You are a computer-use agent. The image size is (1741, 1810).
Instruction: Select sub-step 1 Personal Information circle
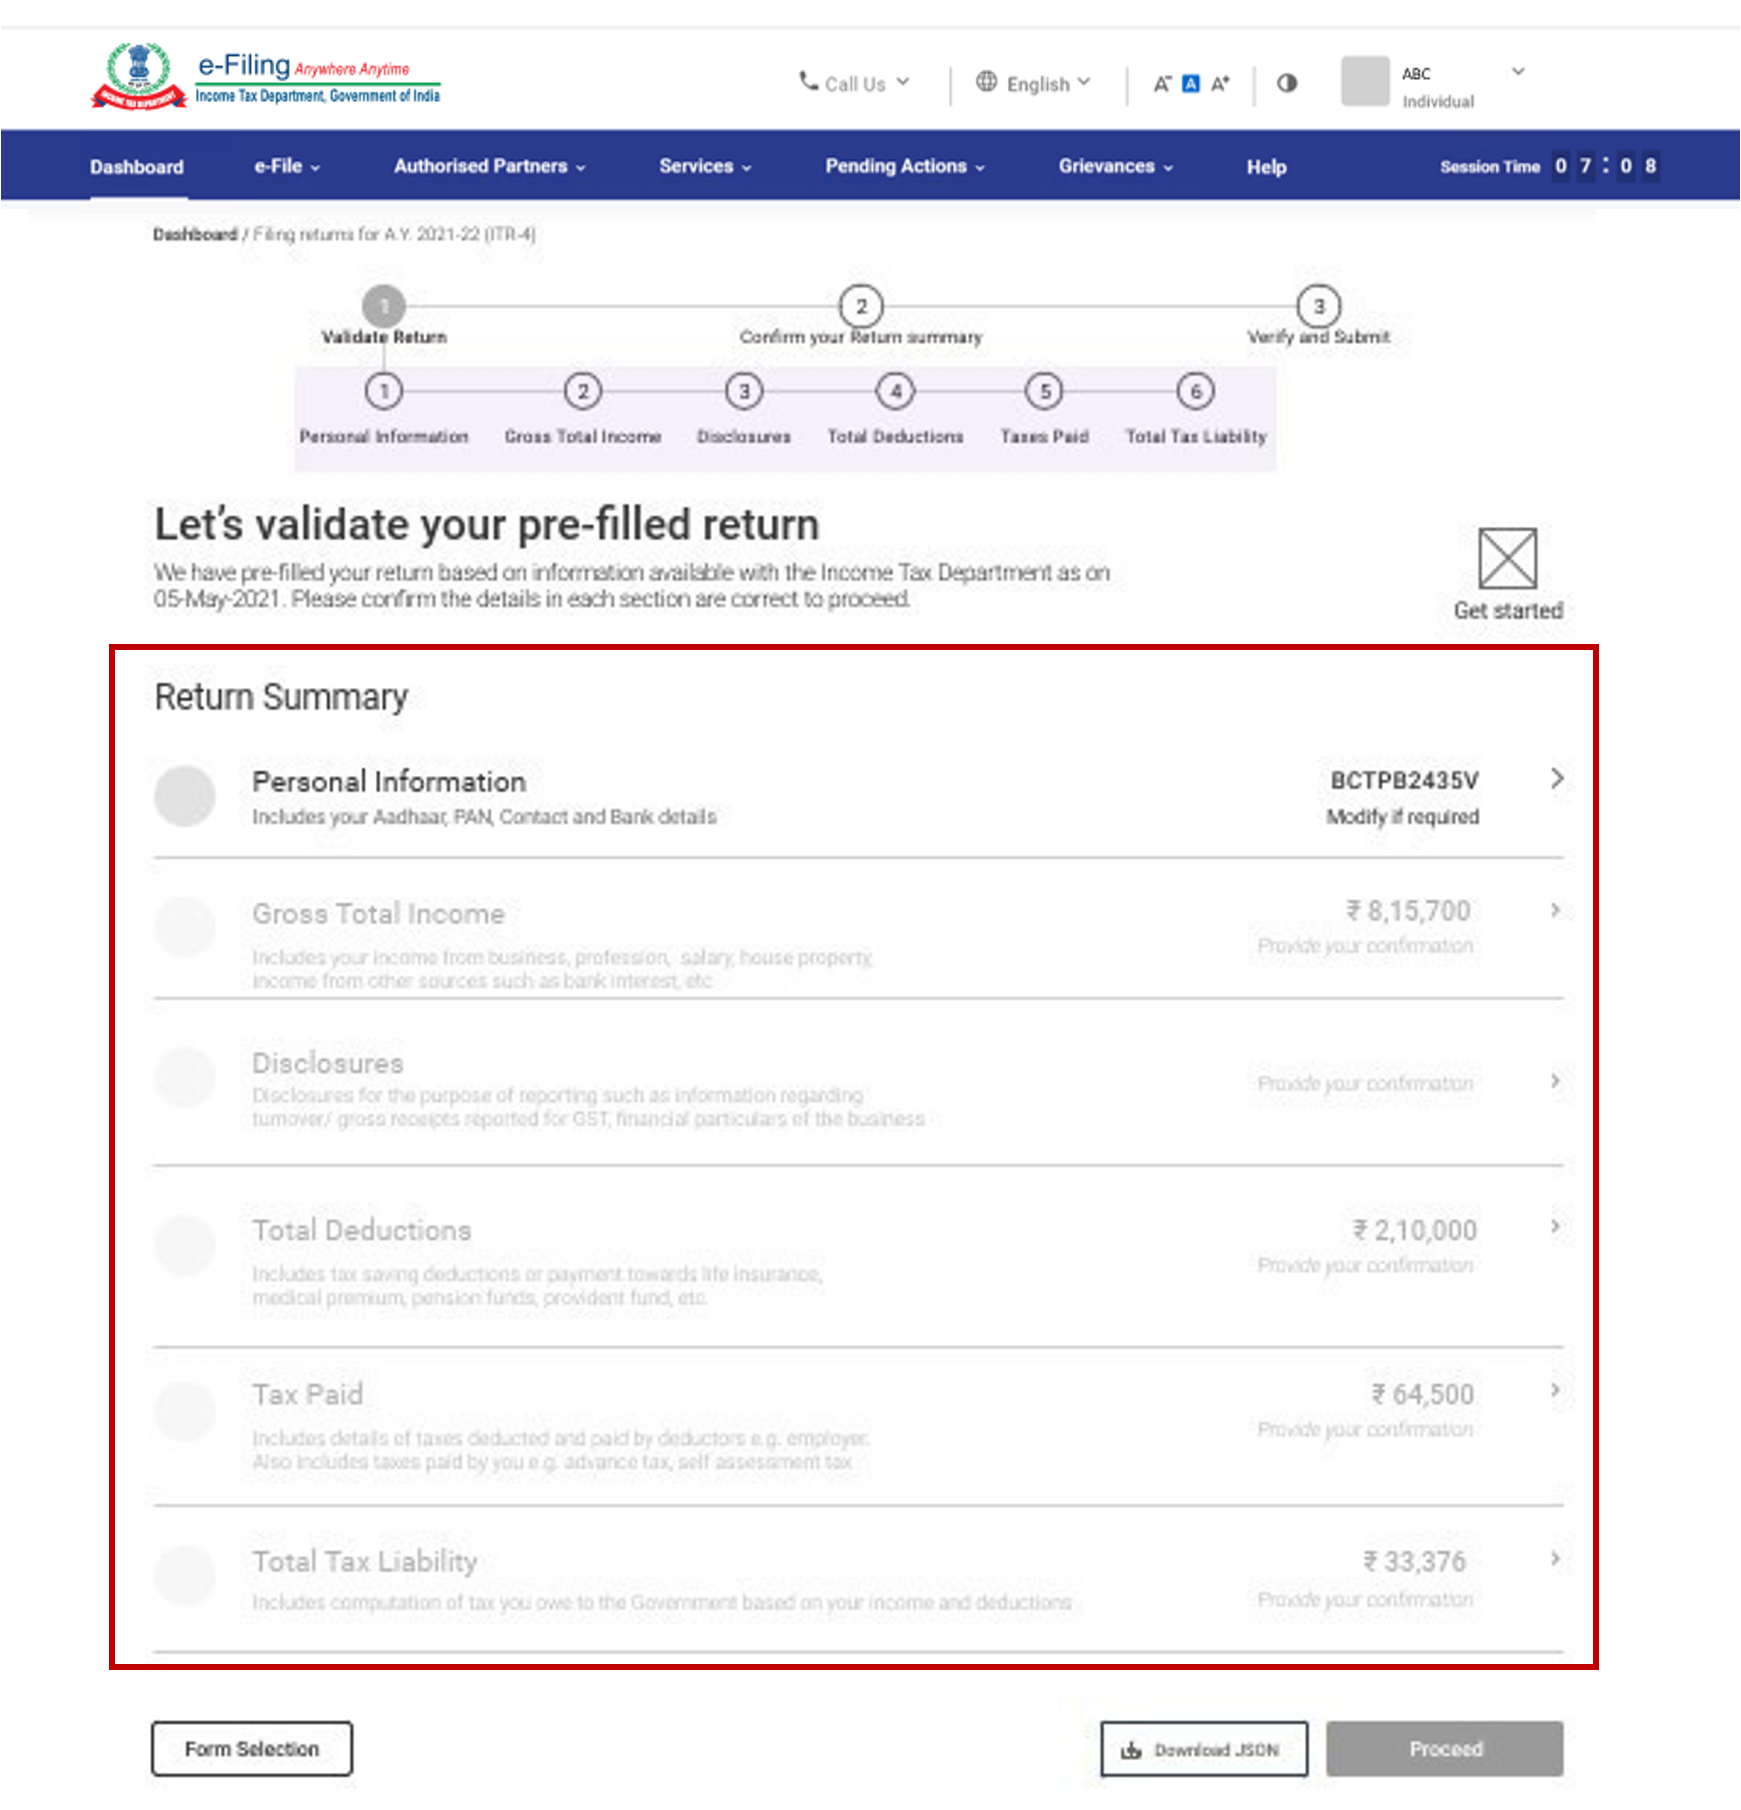pyautogui.click(x=384, y=391)
